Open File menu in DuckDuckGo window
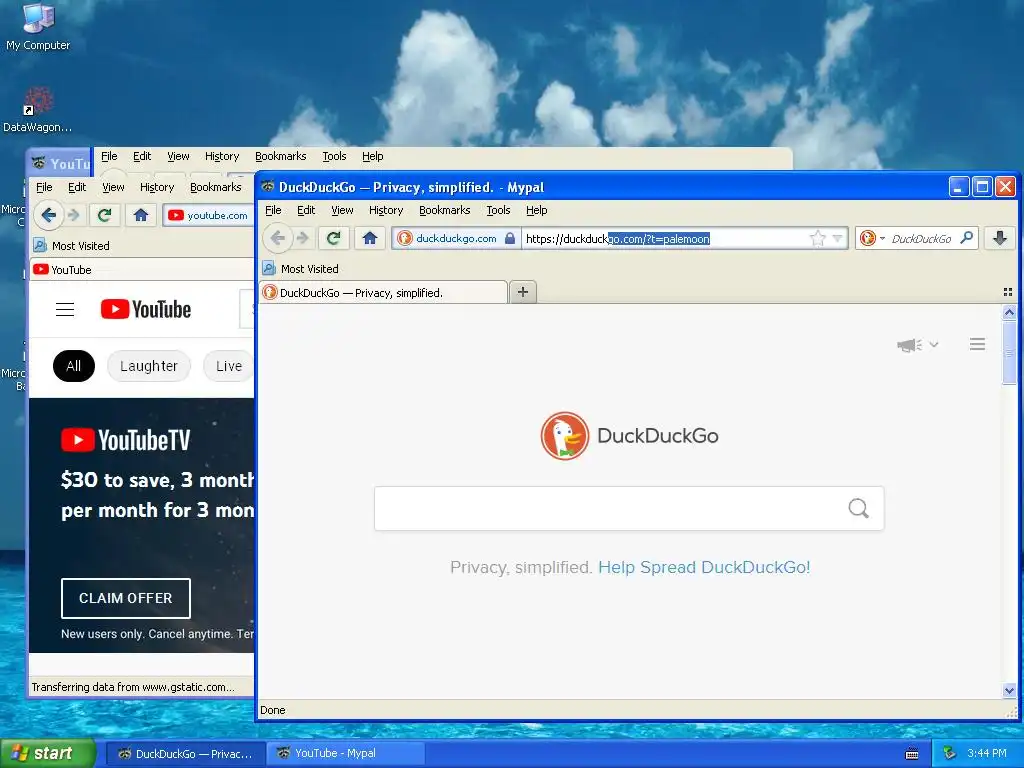Image resolution: width=1024 pixels, height=768 pixels. coord(273,210)
